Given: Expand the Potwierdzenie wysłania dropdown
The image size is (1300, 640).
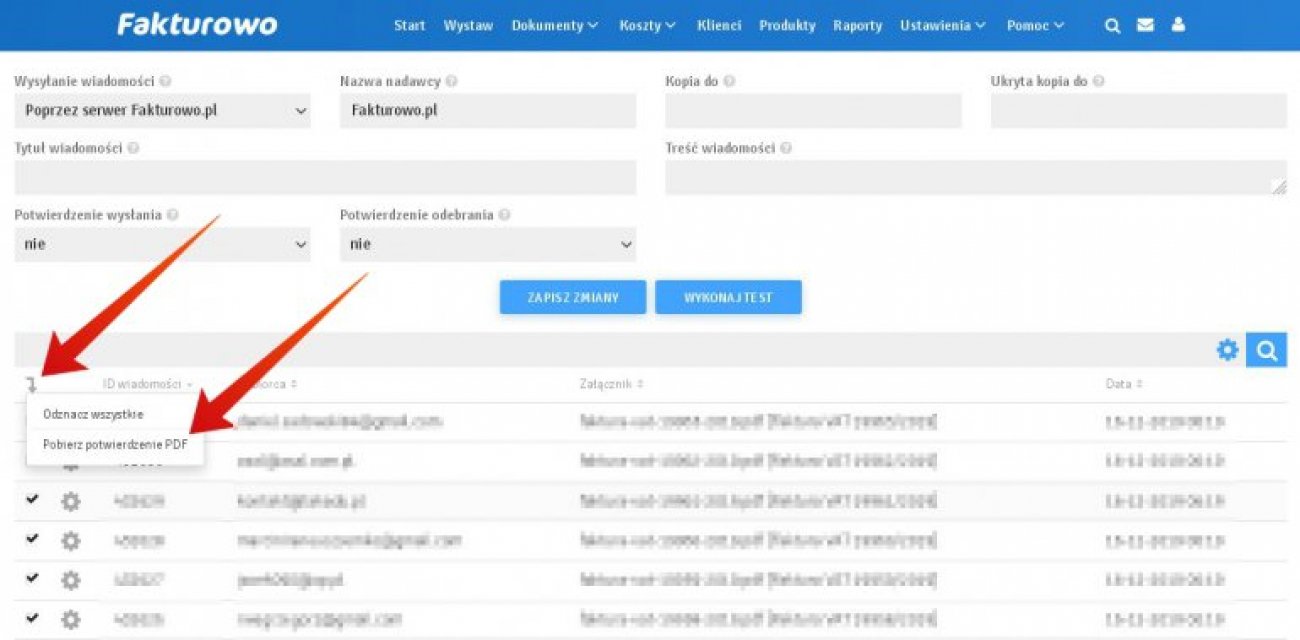Looking at the screenshot, I should (162, 244).
